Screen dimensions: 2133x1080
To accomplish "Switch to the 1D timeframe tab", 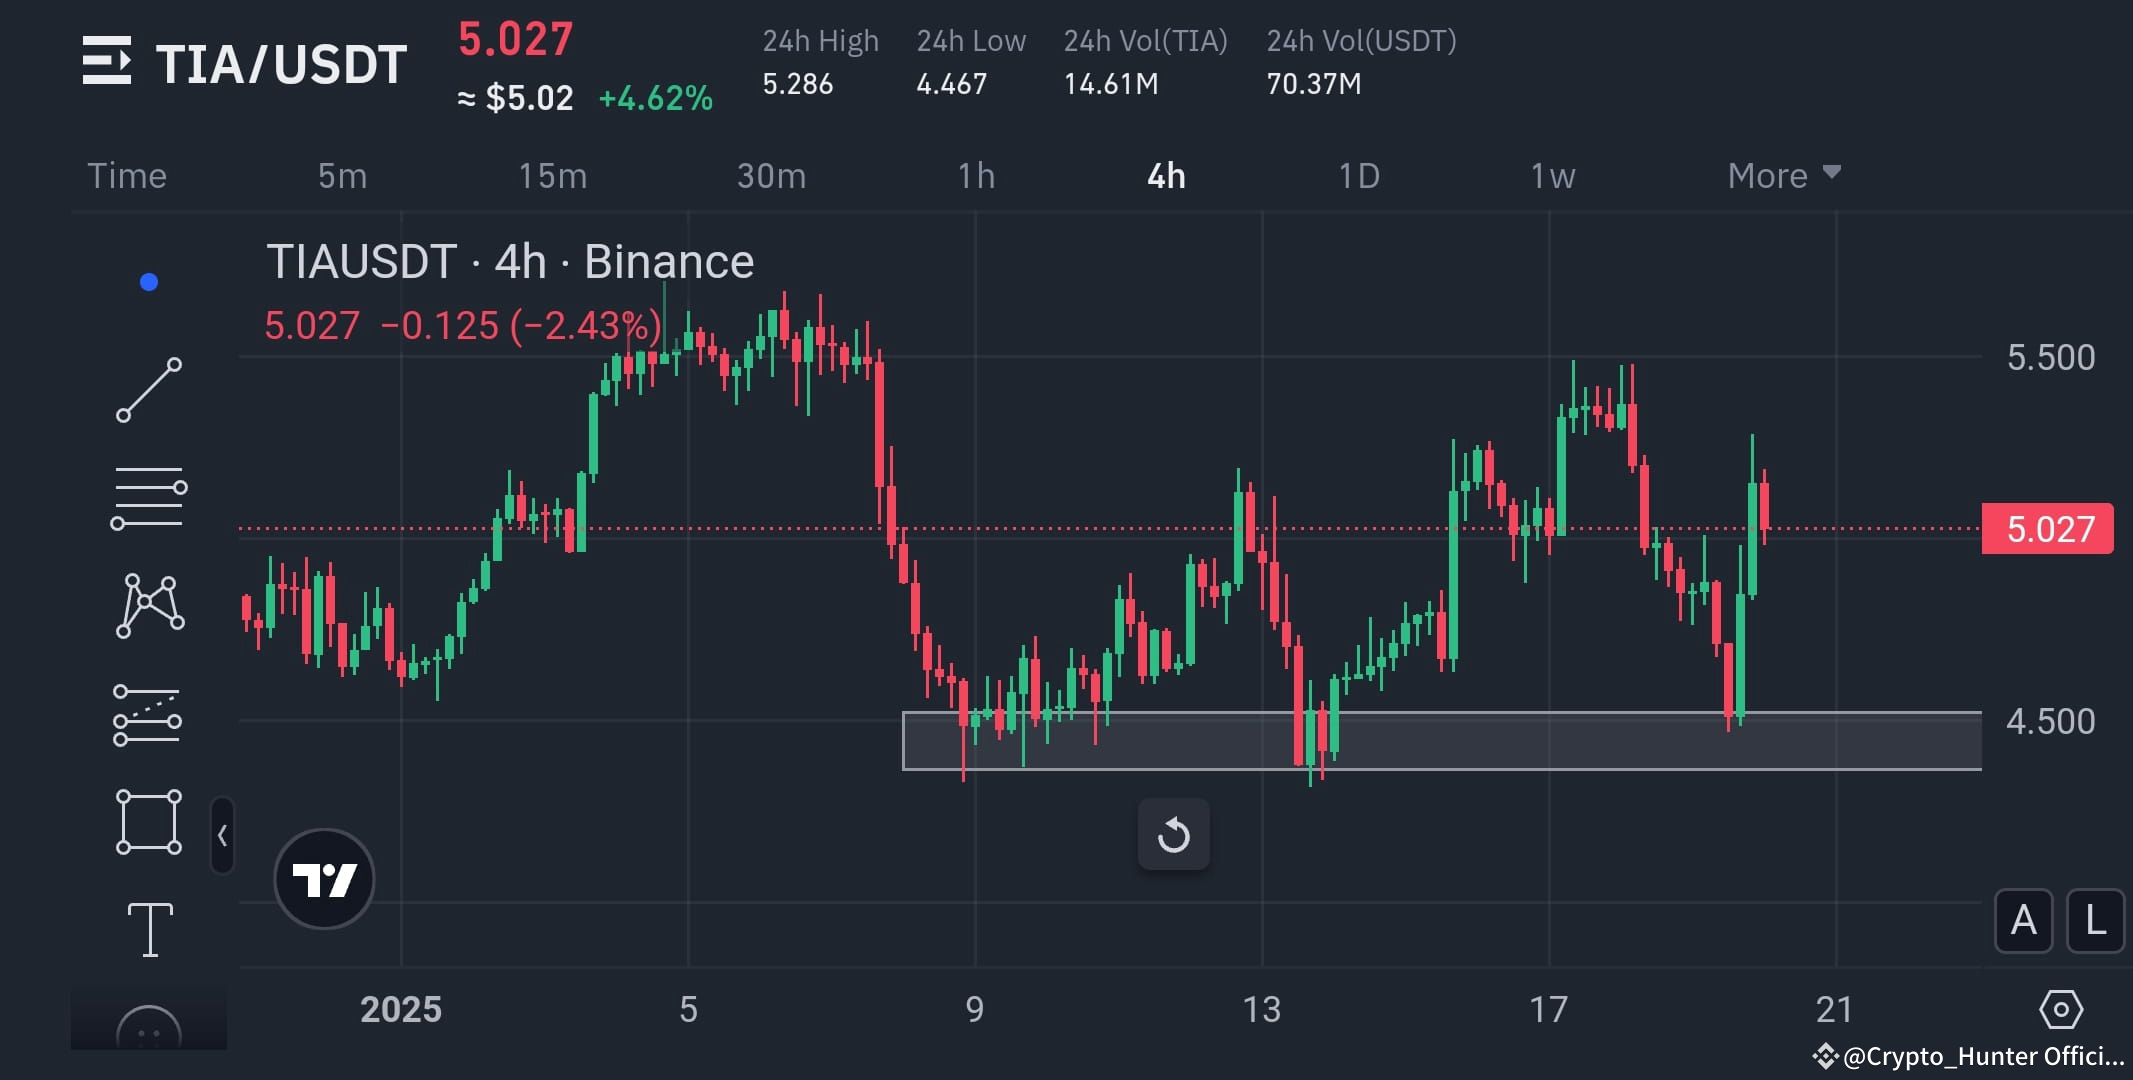I will 1358,175.
